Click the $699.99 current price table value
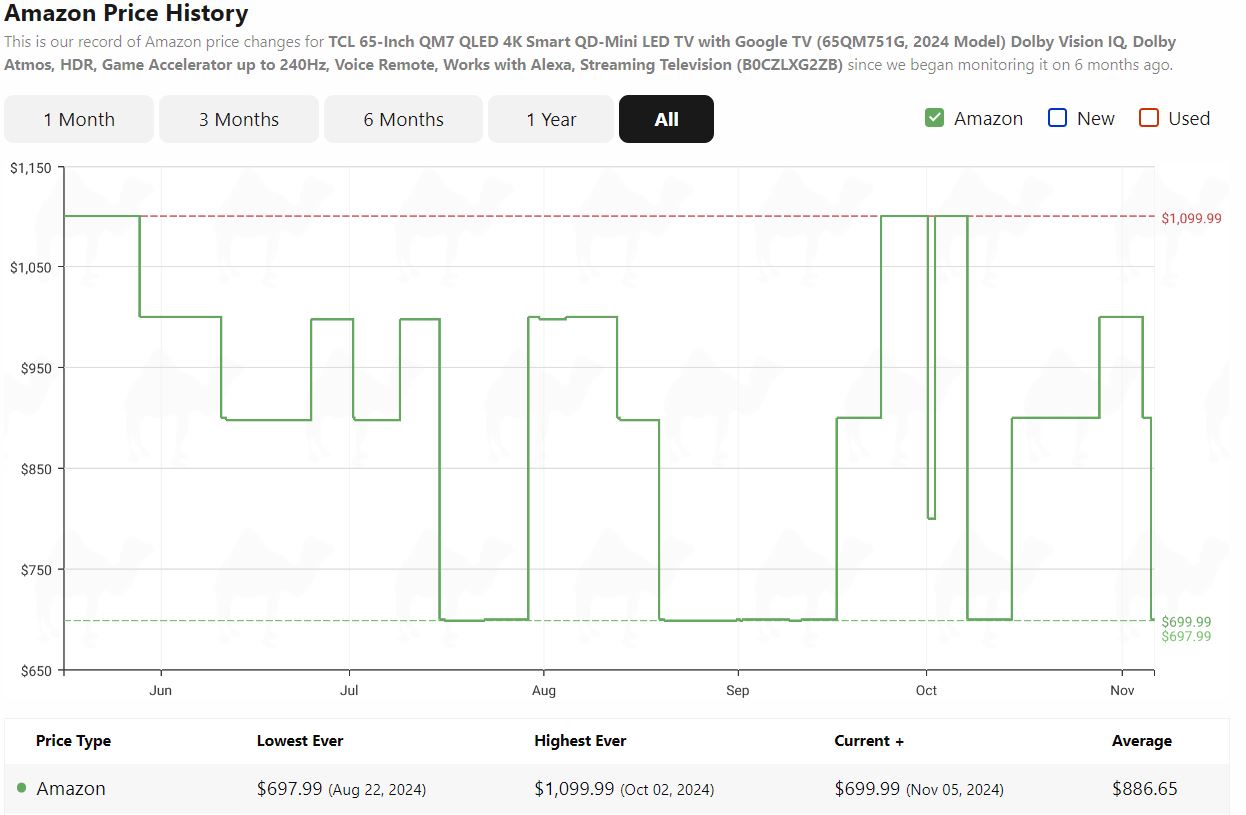1246x815 pixels. click(867, 789)
